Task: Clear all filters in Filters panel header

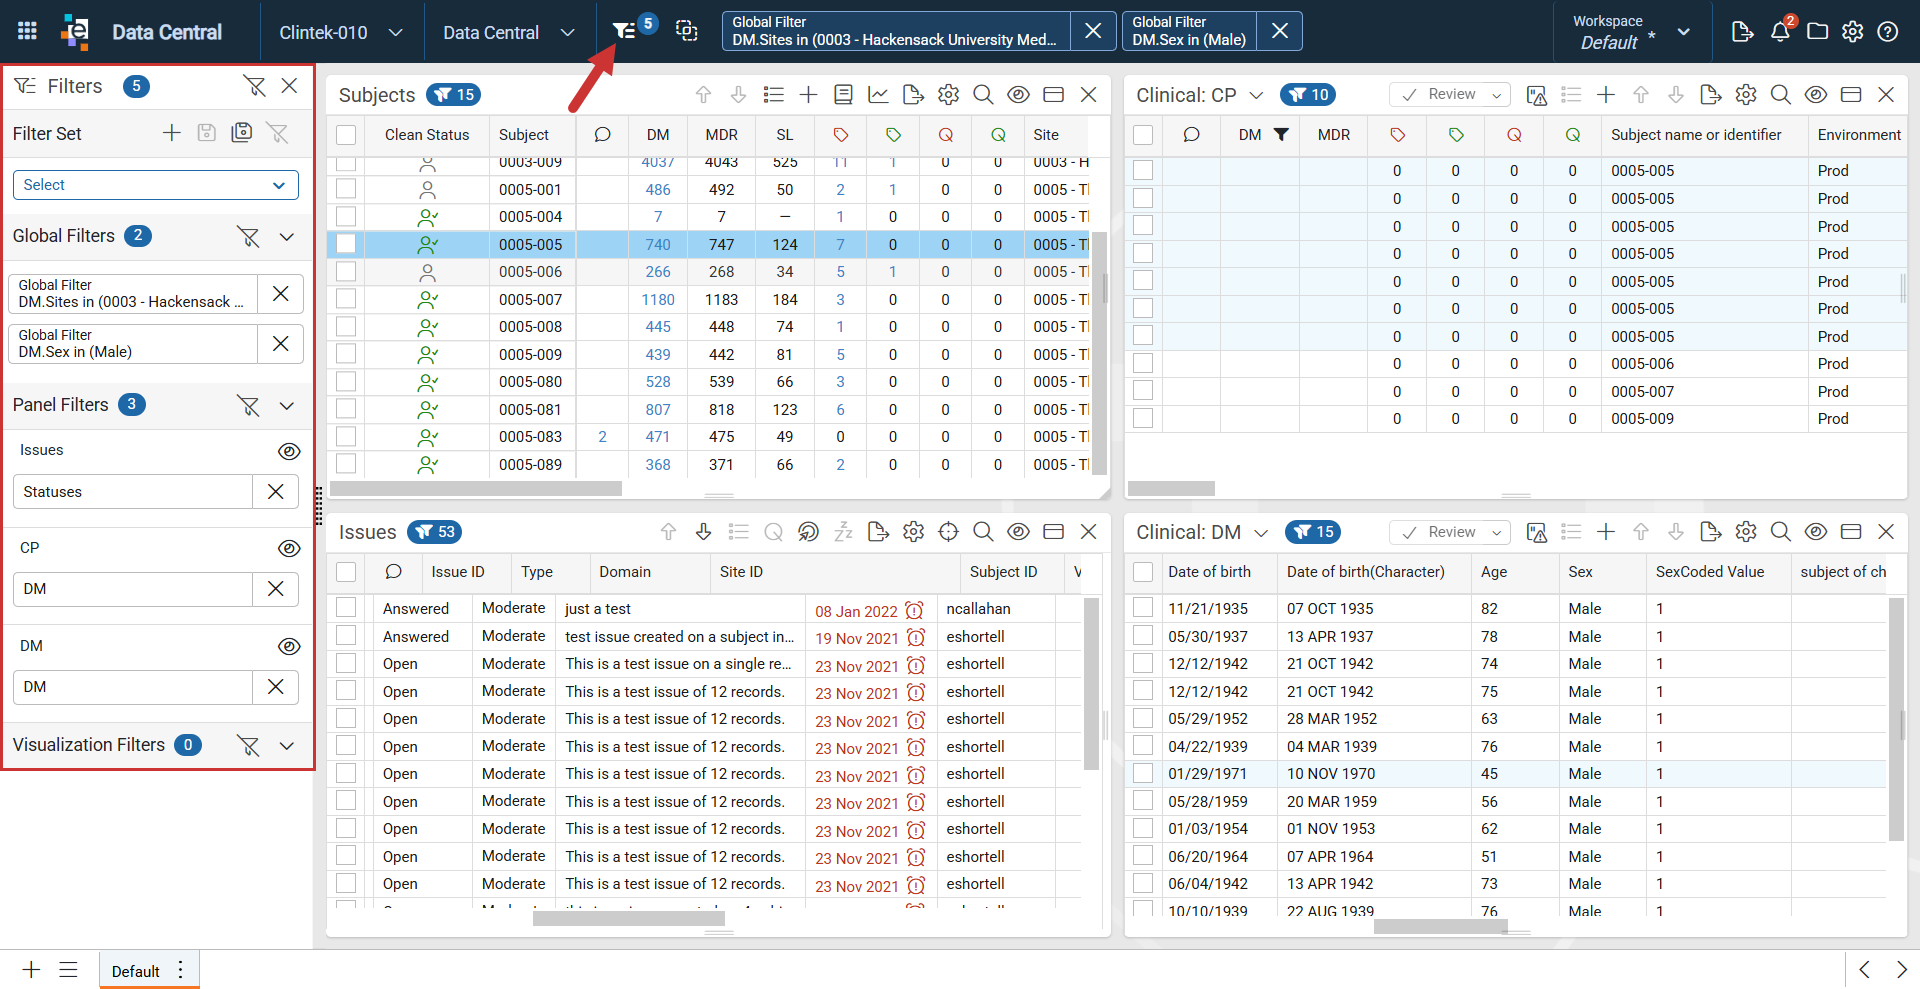Action: (x=254, y=86)
